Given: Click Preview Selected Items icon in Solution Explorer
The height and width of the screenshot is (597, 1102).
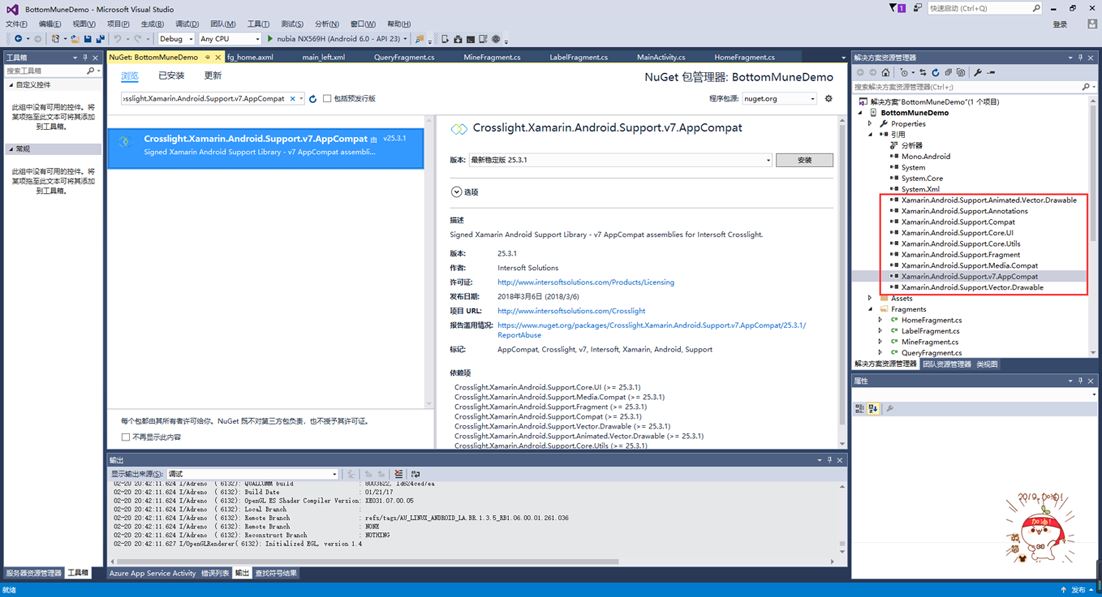Looking at the screenshot, I should point(991,72).
